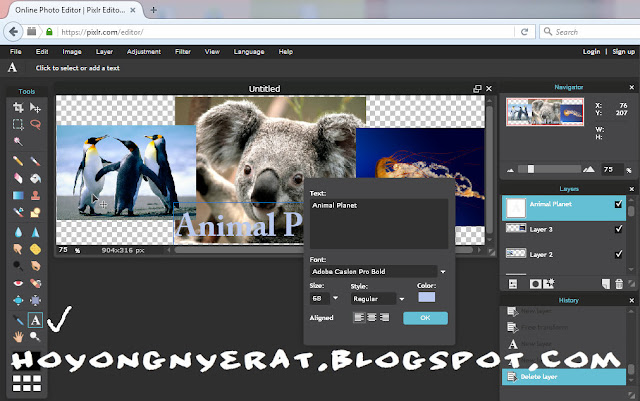Select the Color Picker eyedropper tool
The width and height of the screenshot is (640, 401).
click(x=18, y=320)
